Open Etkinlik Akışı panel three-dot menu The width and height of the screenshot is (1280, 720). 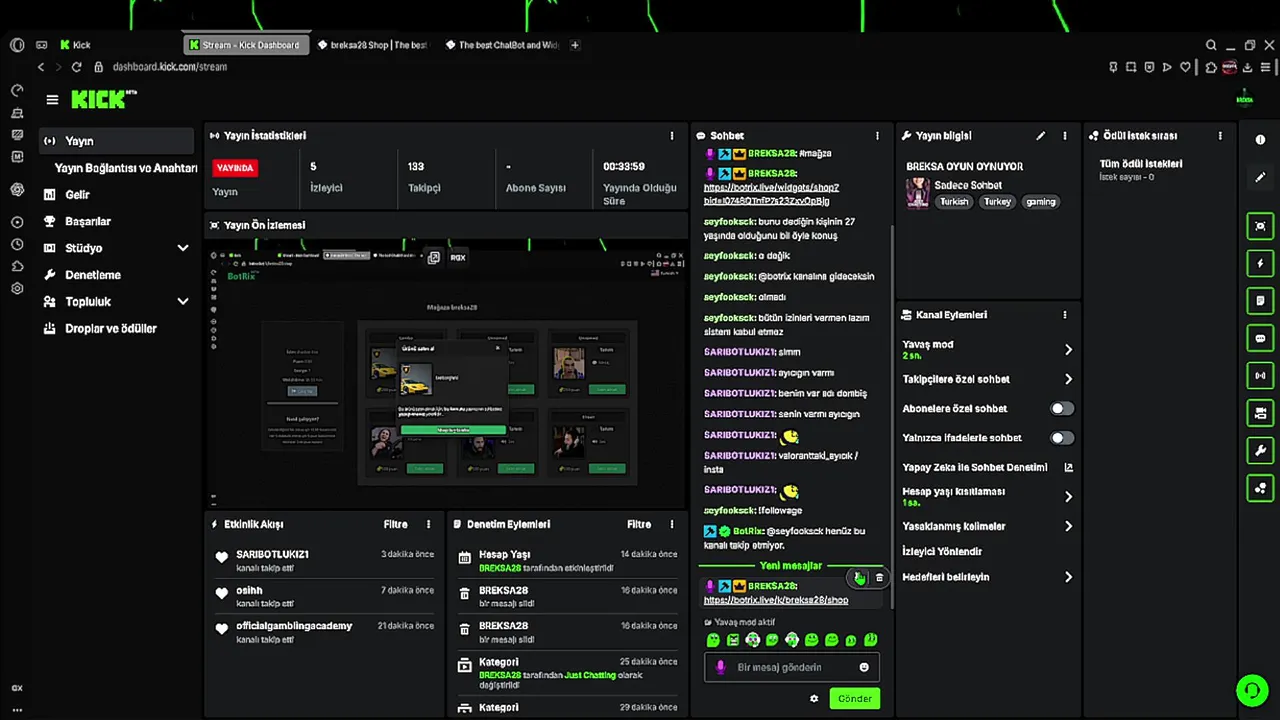coord(429,524)
